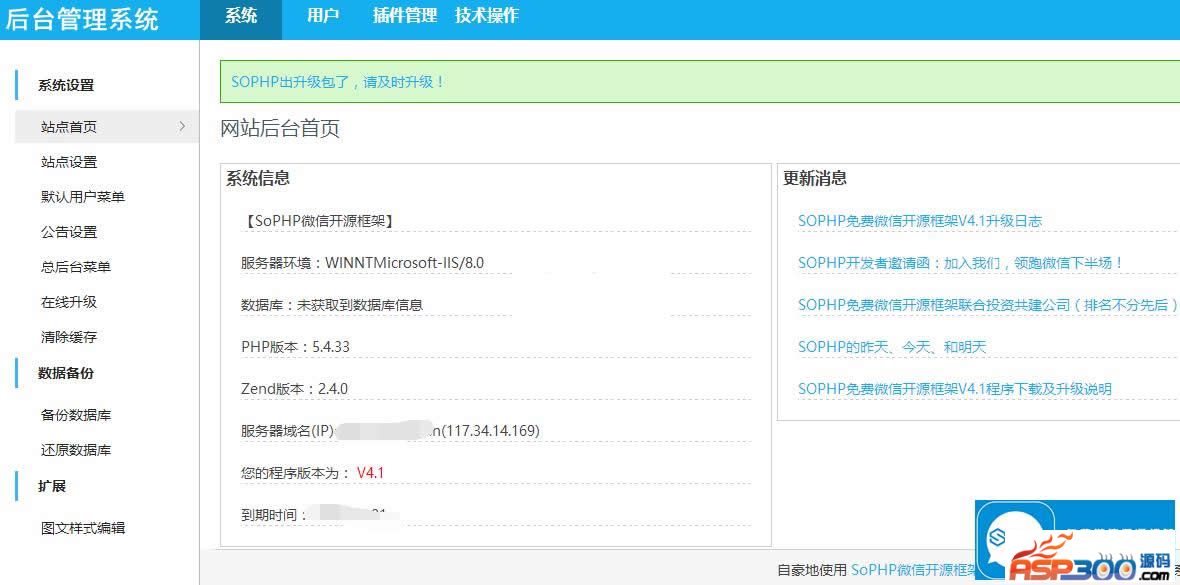1180x585 pixels.
Task: Open SOPHP的昨天、今天、和明天 link
Action: [x=892, y=347]
